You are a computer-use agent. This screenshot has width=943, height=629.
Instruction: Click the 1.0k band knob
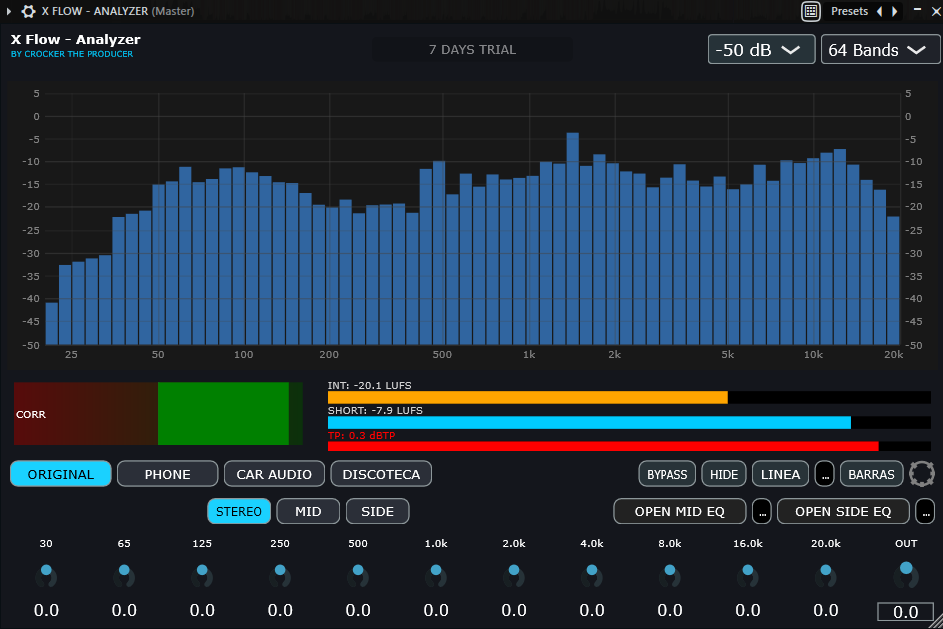pos(436,575)
